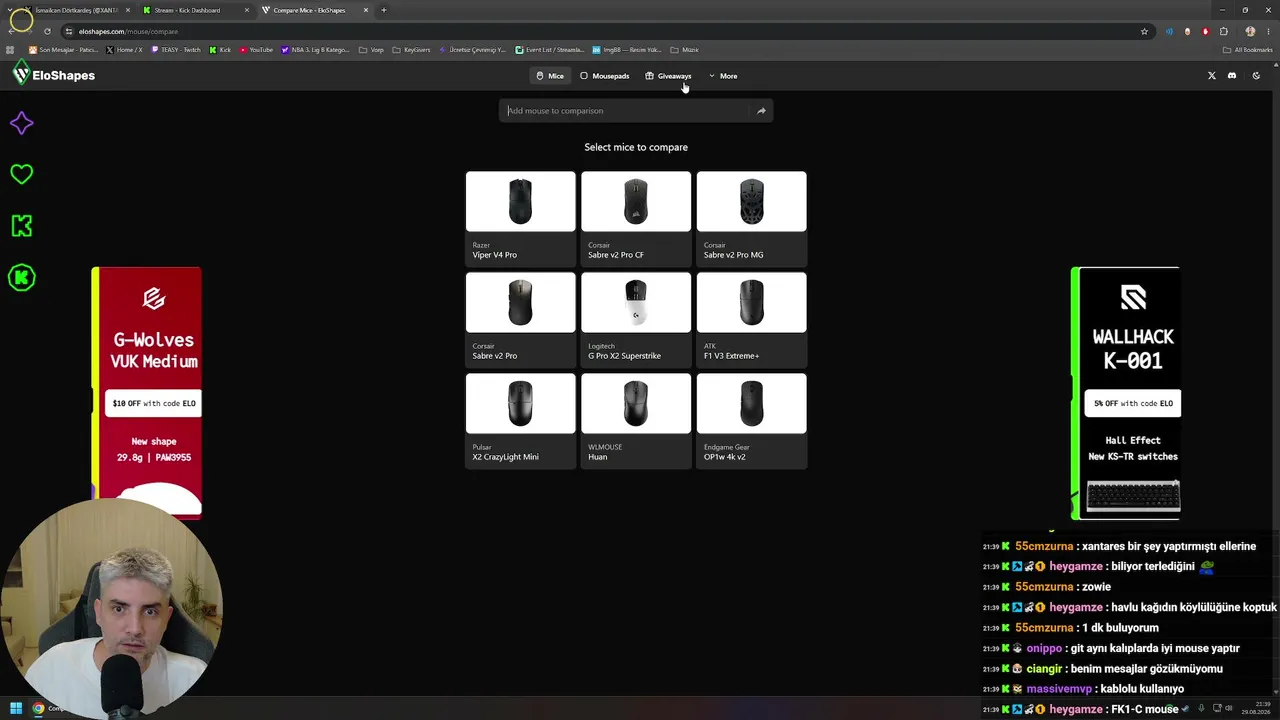View site information icon in address bar

69,31
